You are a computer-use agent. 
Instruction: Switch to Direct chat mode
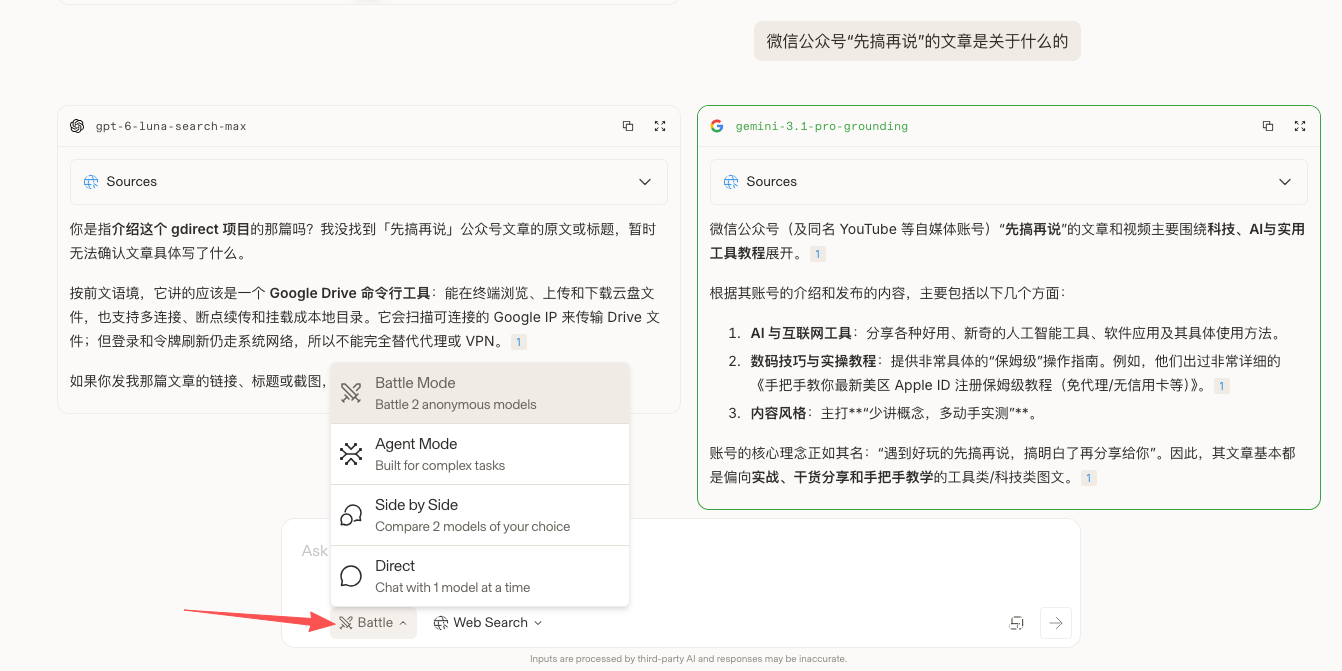480,576
